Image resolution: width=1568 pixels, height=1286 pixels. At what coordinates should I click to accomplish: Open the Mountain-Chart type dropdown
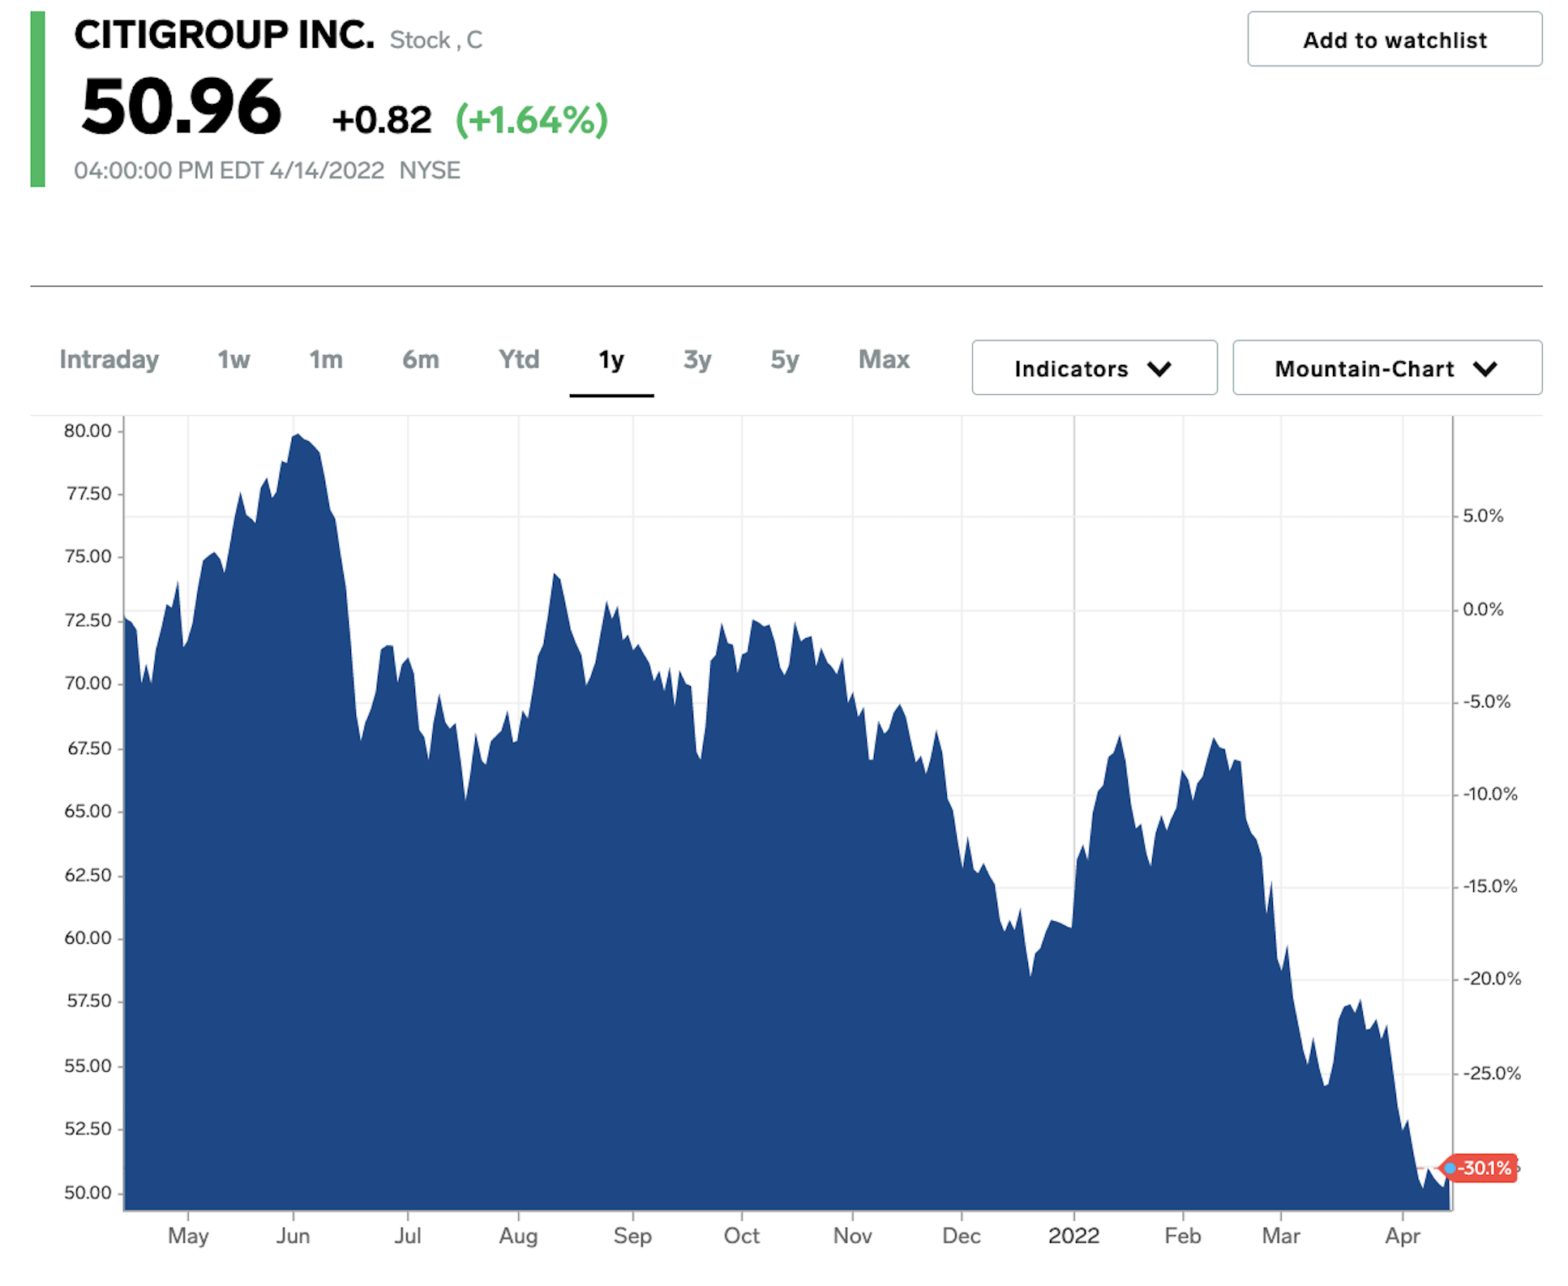(1387, 368)
